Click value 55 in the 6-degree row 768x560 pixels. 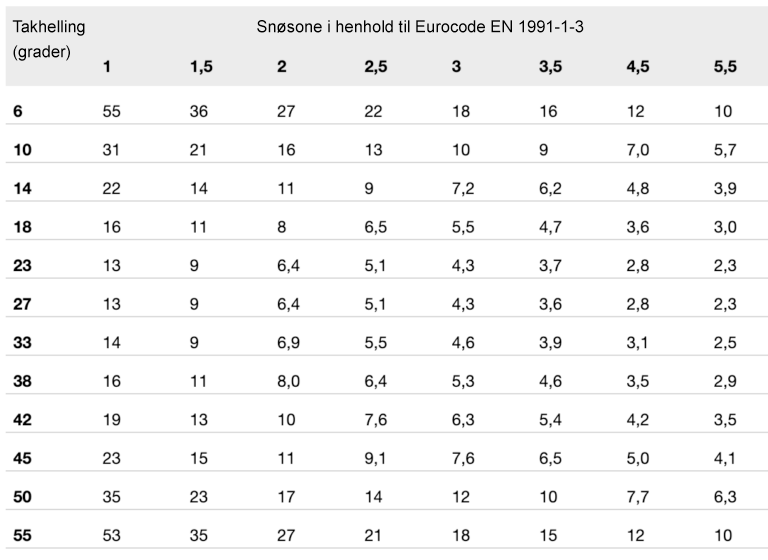tap(112, 110)
